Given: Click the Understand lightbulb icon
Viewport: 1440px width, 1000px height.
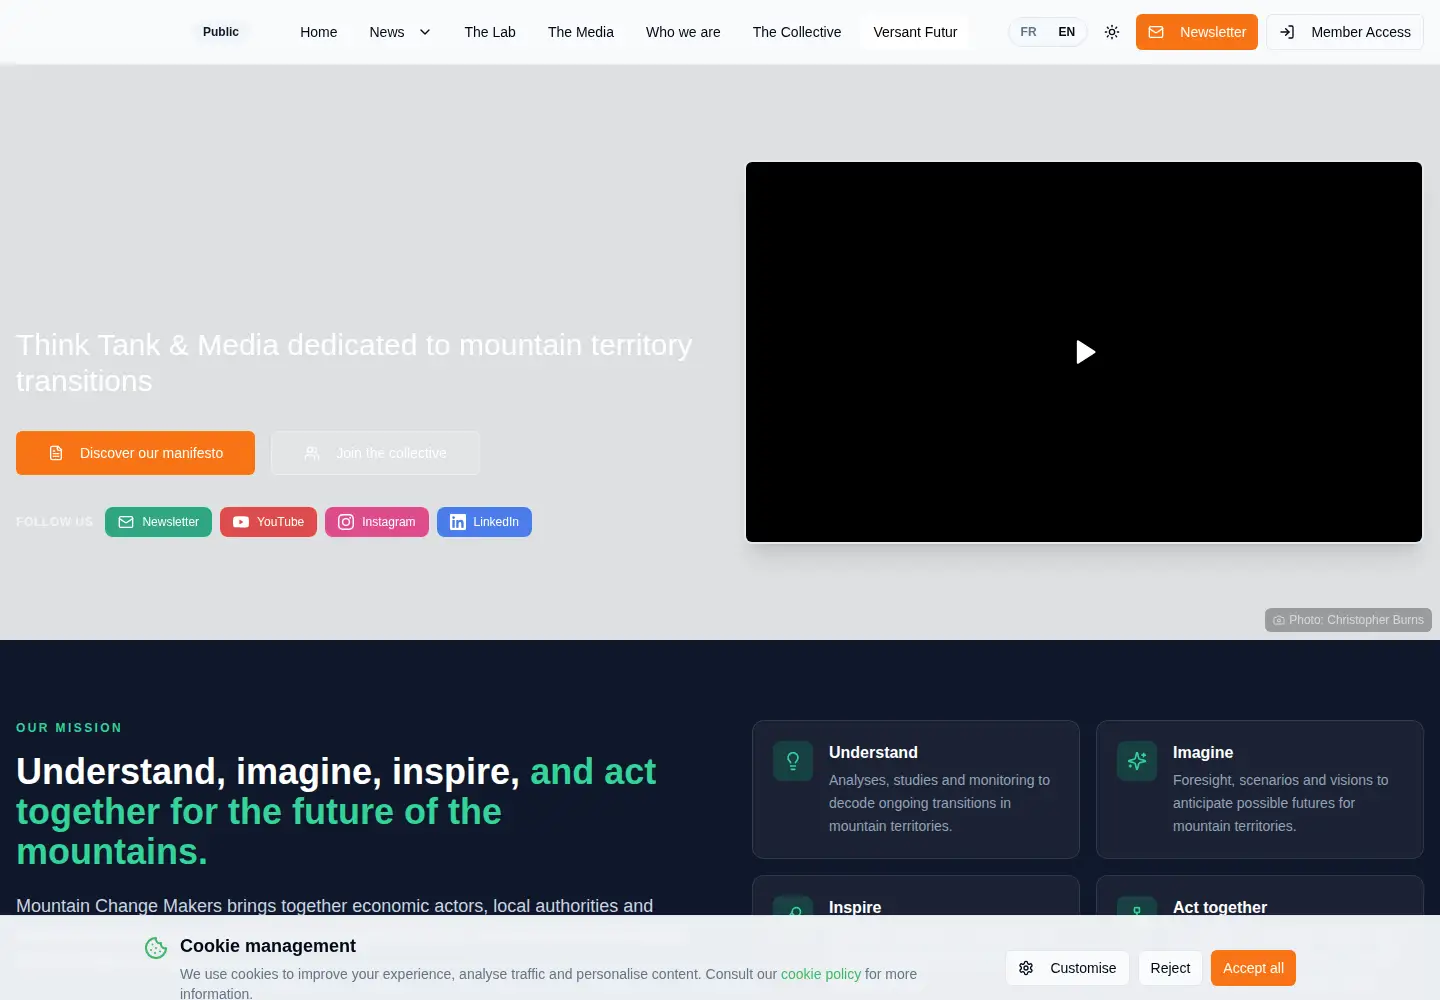Looking at the screenshot, I should click(793, 761).
